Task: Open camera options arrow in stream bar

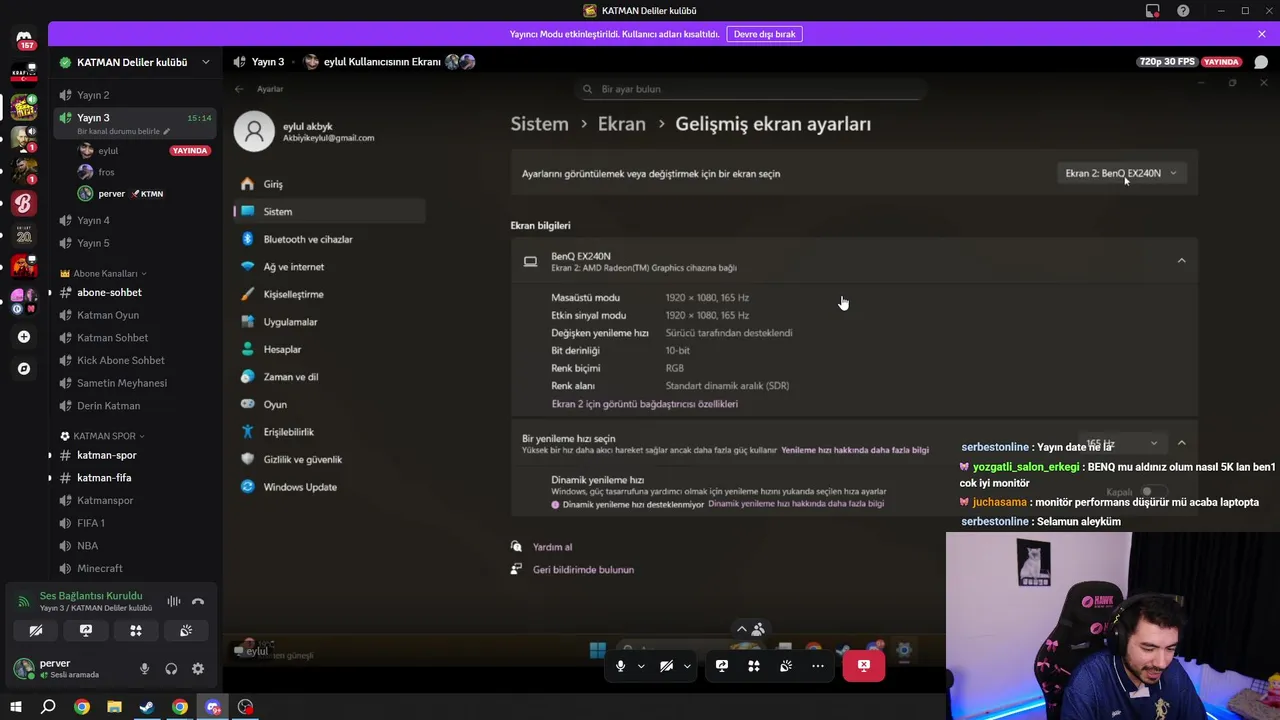Action: (687, 666)
